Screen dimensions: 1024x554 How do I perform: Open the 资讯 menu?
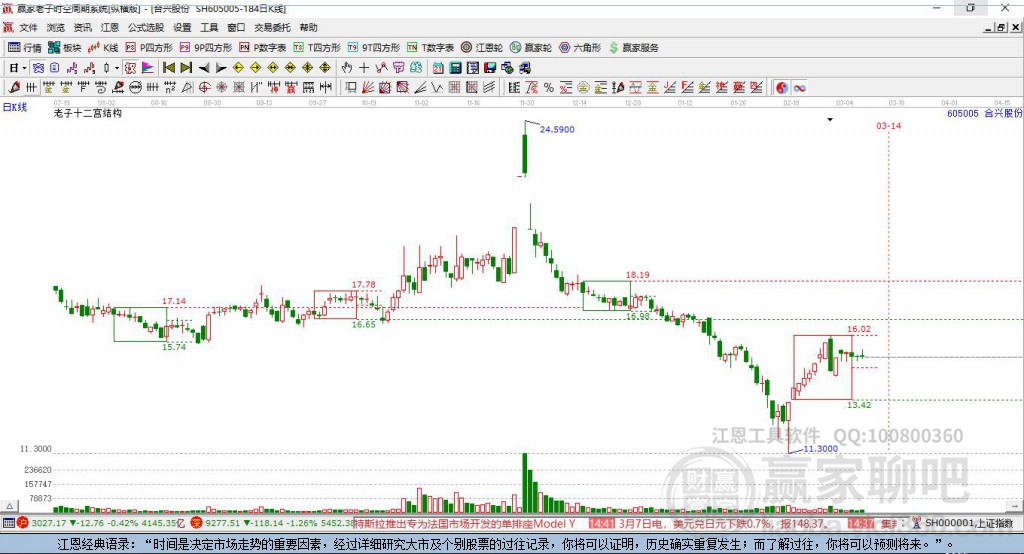pos(82,27)
